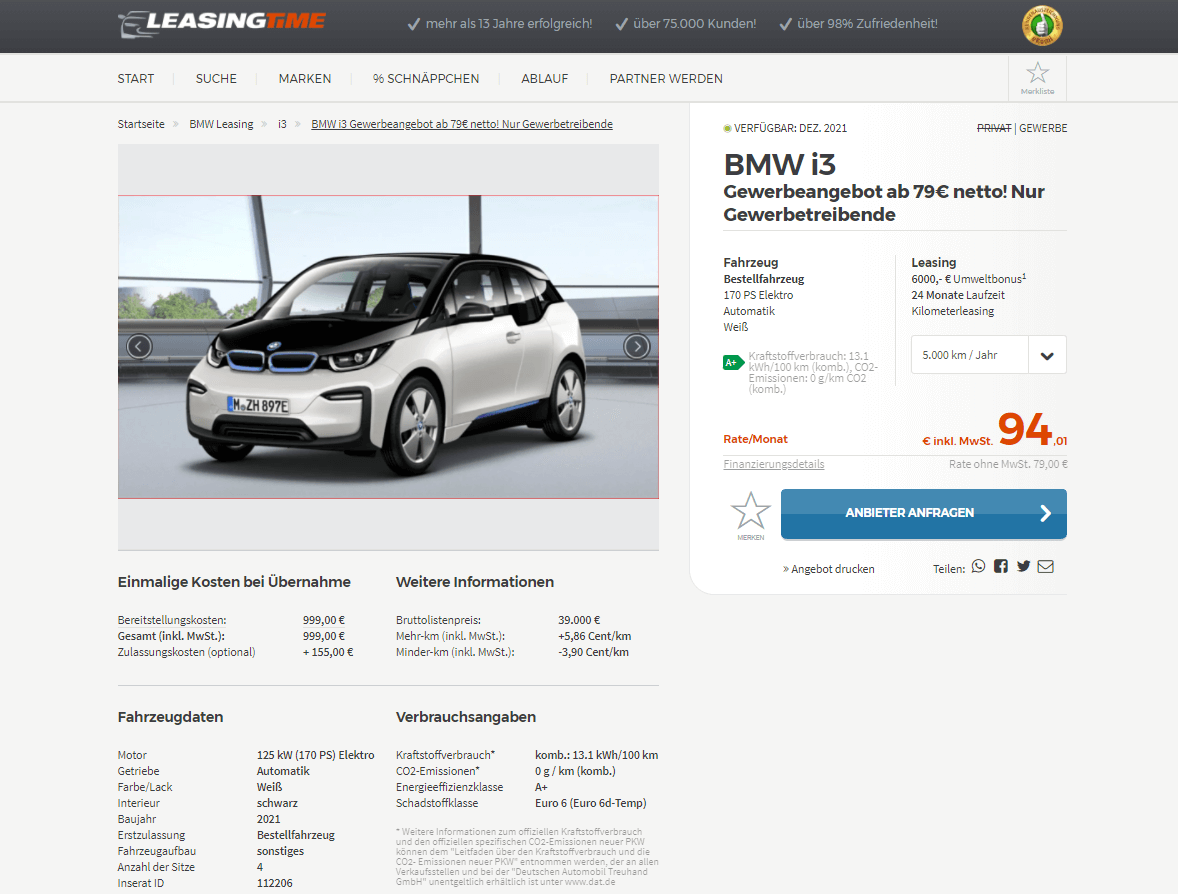The image size is (1178, 894).
Task: Click 'Kilometerleasing' text
Action: tap(953, 311)
